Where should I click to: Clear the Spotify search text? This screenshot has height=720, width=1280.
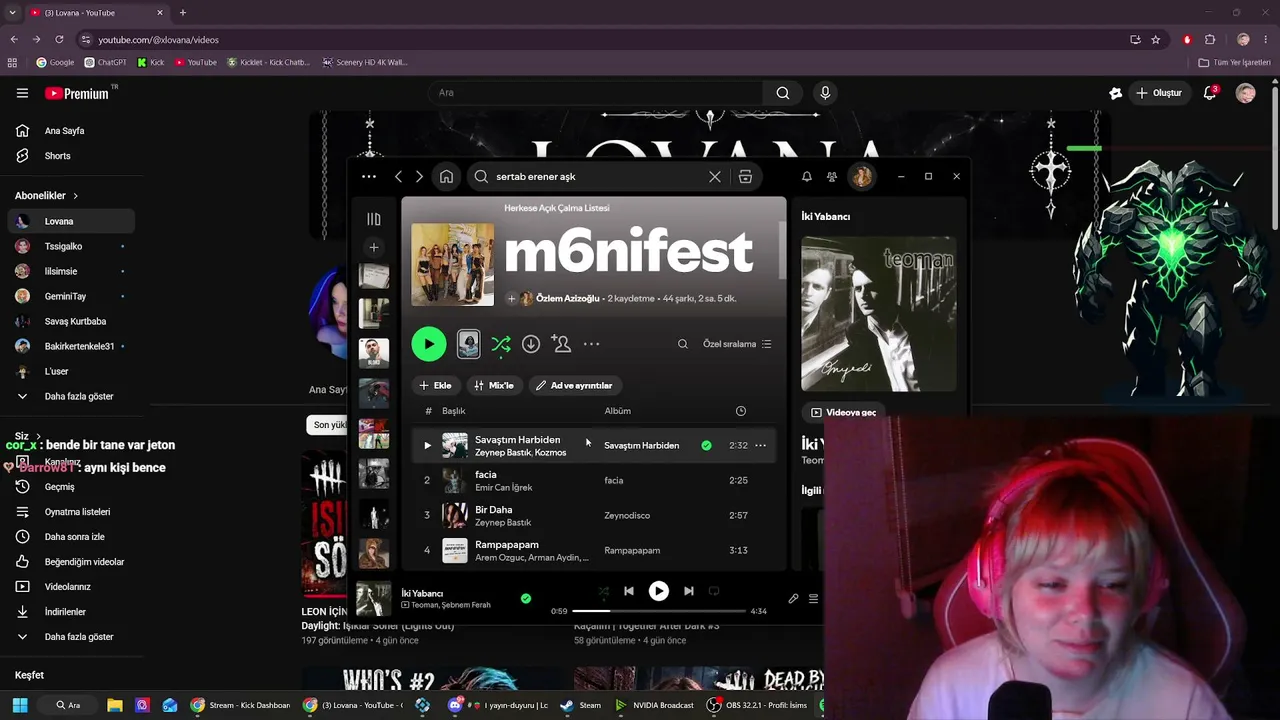[x=714, y=177]
